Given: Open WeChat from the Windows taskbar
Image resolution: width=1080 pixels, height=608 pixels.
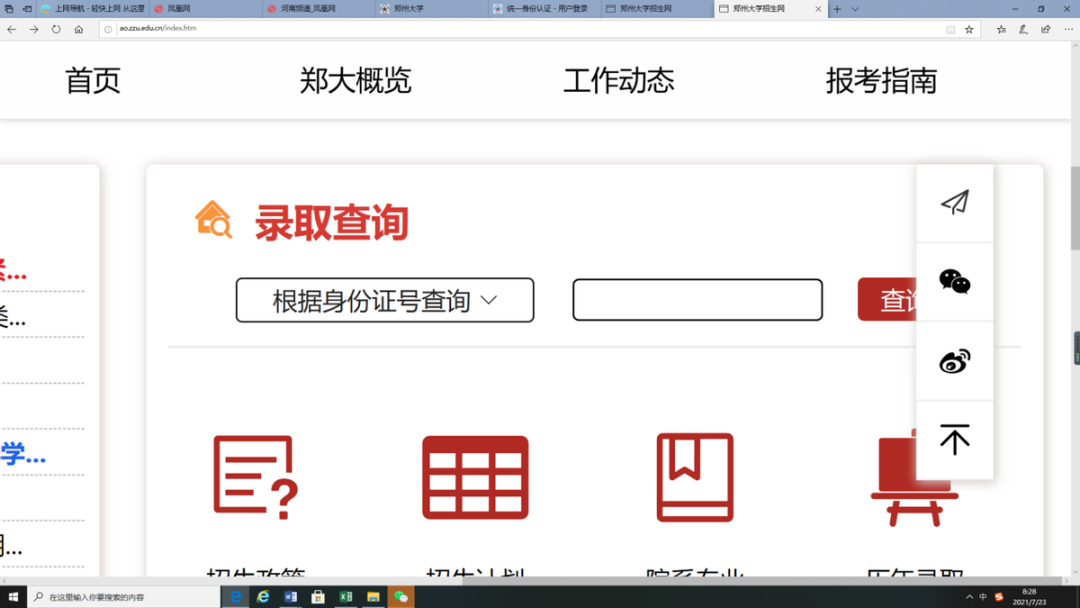Looking at the screenshot, I should (401, 597).
